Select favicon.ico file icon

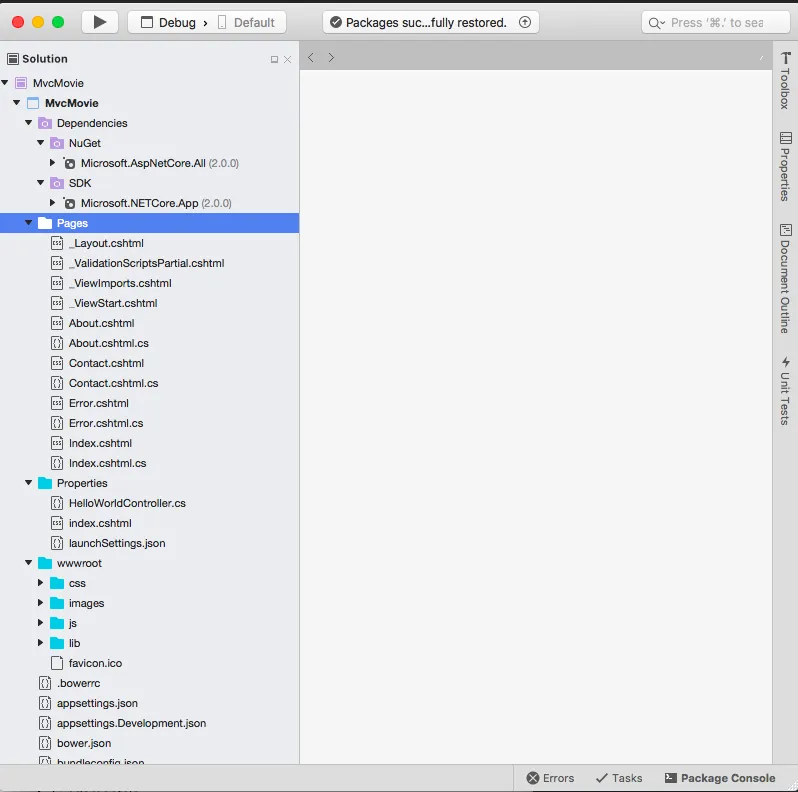(x=58, y=663)
